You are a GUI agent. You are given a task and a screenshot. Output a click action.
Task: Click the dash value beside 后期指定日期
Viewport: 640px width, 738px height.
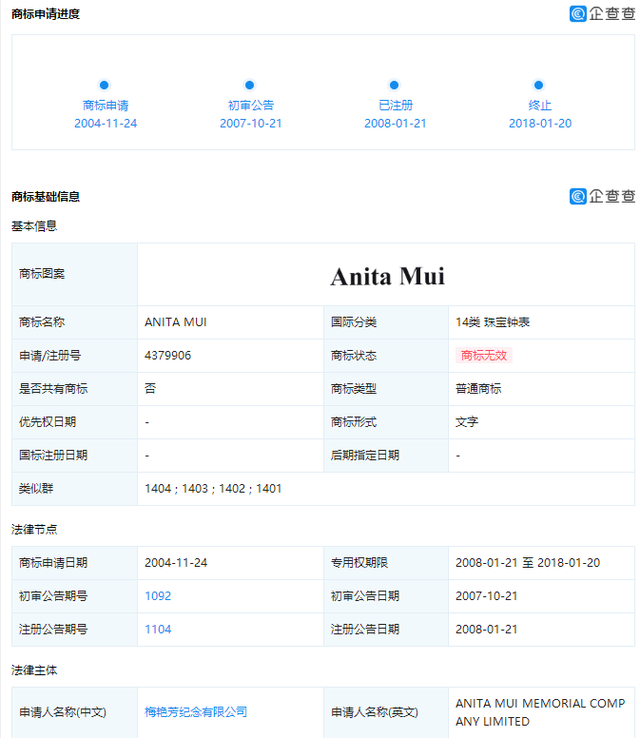pos(458,456)
